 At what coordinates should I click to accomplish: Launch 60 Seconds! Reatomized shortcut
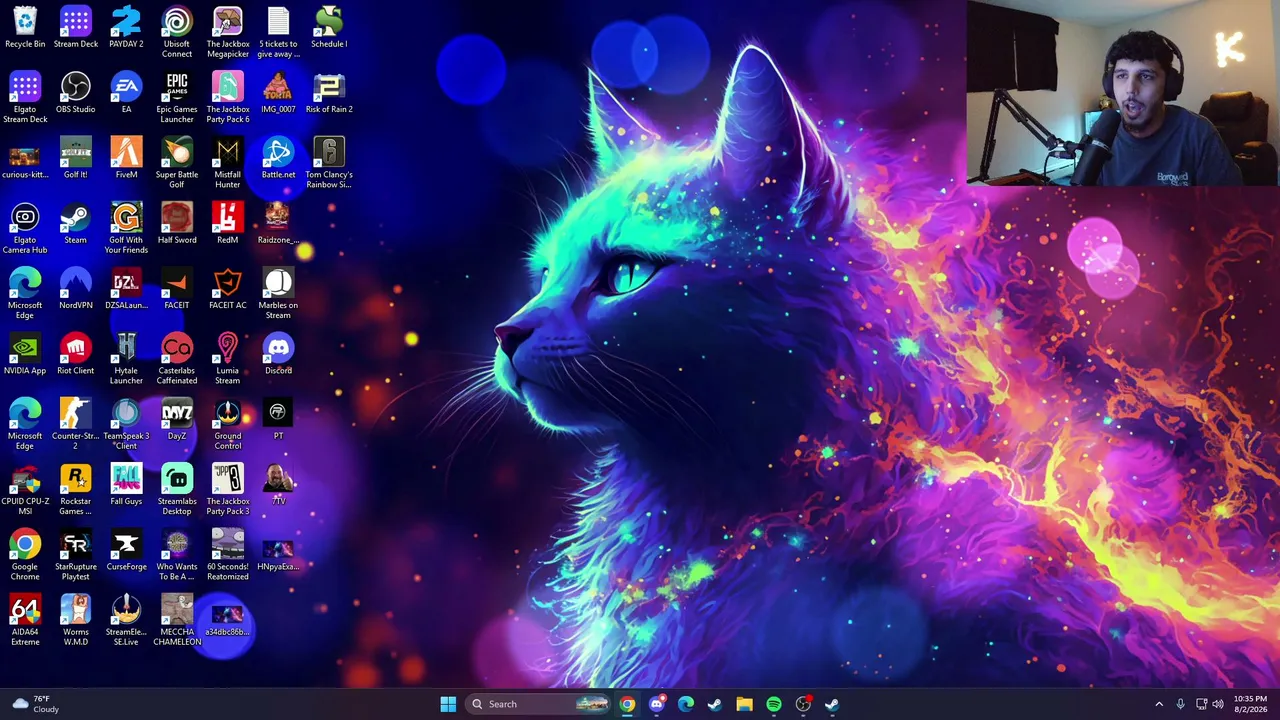[x=228, y=555]
